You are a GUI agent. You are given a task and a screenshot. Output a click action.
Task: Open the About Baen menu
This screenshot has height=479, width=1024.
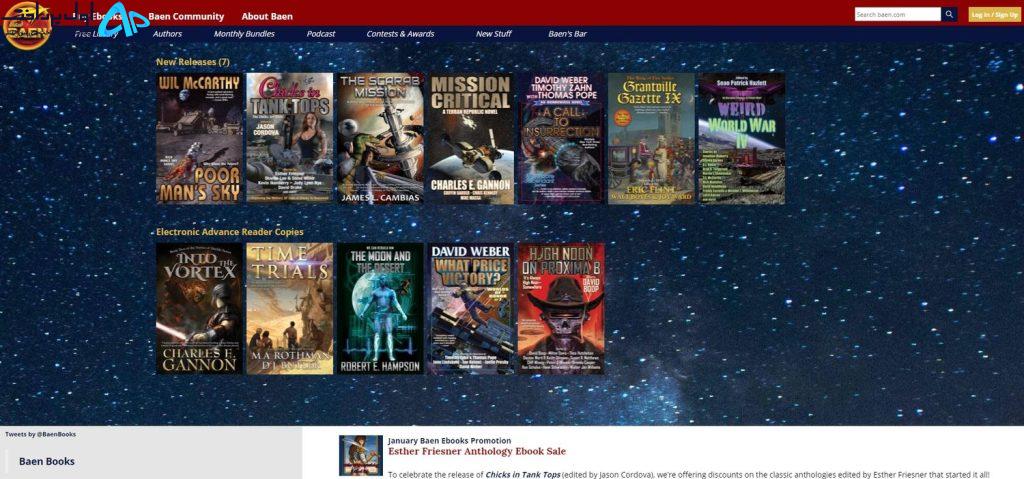(267, 16)
